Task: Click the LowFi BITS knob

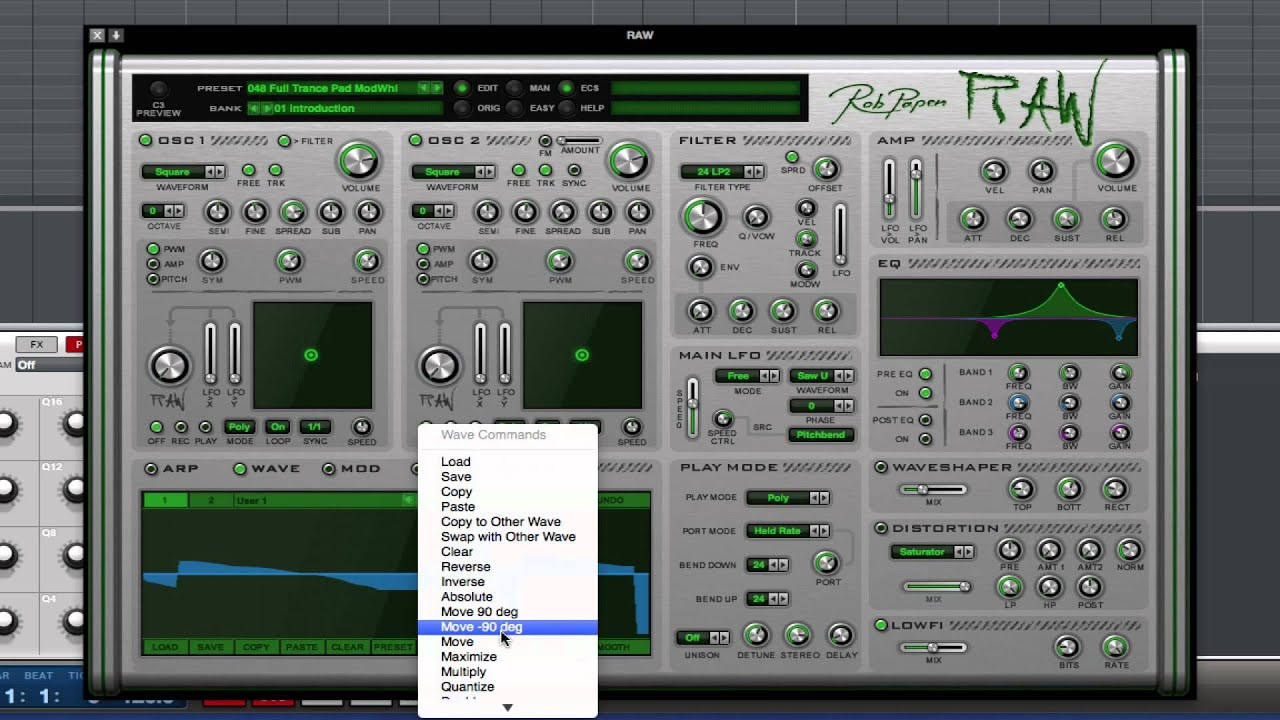Action: 1068,647
